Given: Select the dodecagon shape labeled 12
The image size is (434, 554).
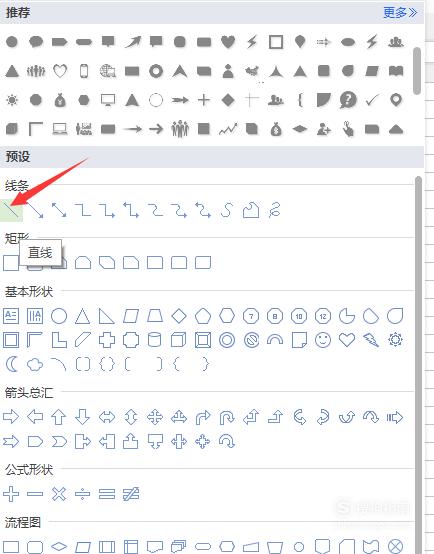Looking at the screenshot, I should point(323,316).
